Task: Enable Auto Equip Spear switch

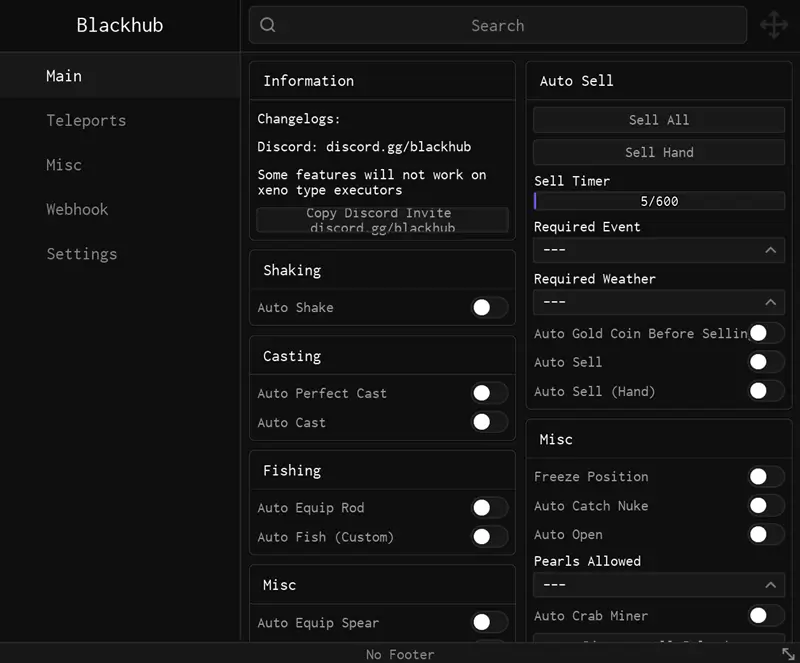Action: tap(489, 622)
